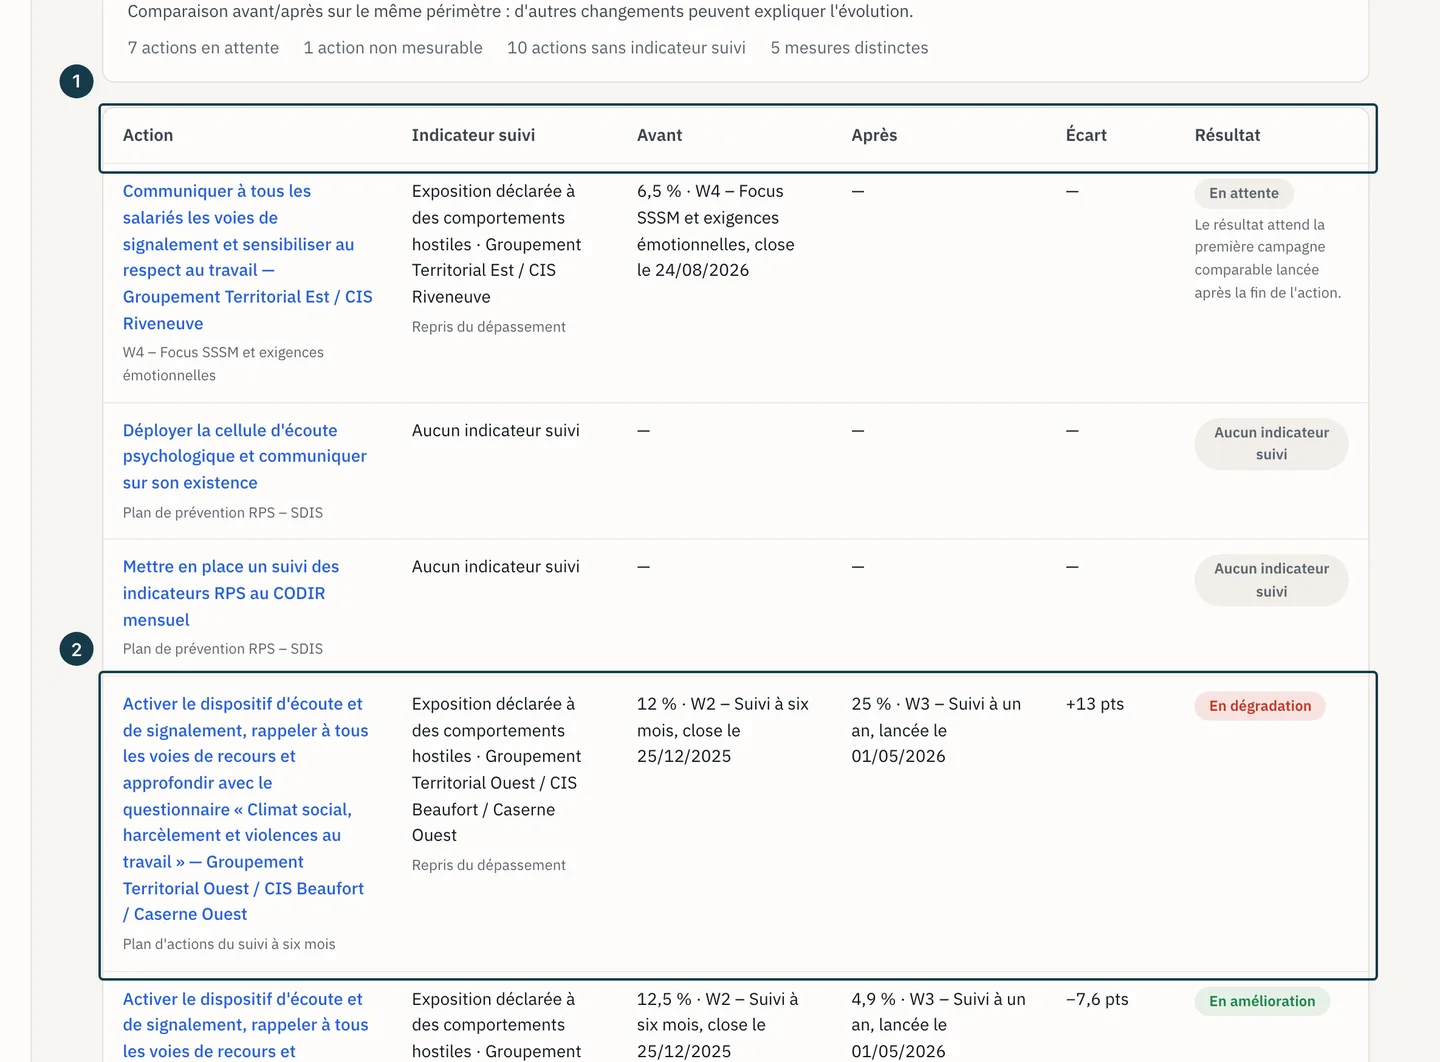
Task: Click the "Après" column header
Action: tap(874, 135)
